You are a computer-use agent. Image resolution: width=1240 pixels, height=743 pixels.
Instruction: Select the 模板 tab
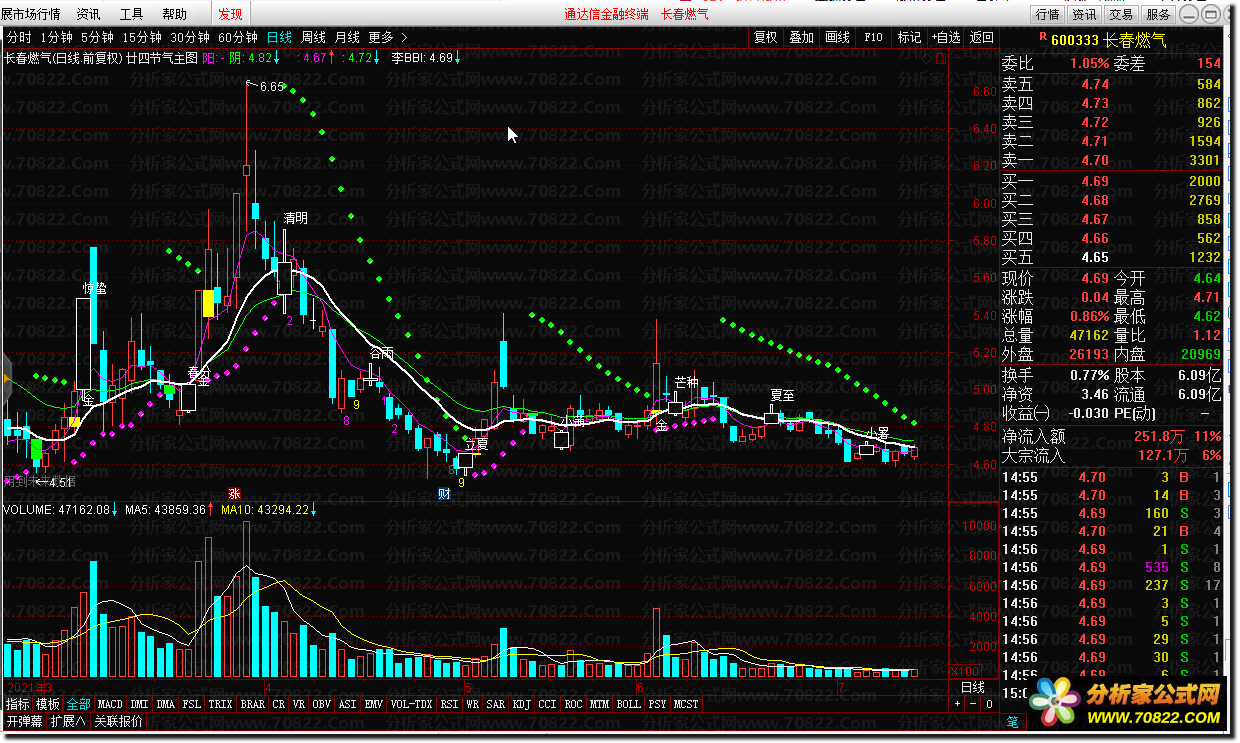pos(48,704)
